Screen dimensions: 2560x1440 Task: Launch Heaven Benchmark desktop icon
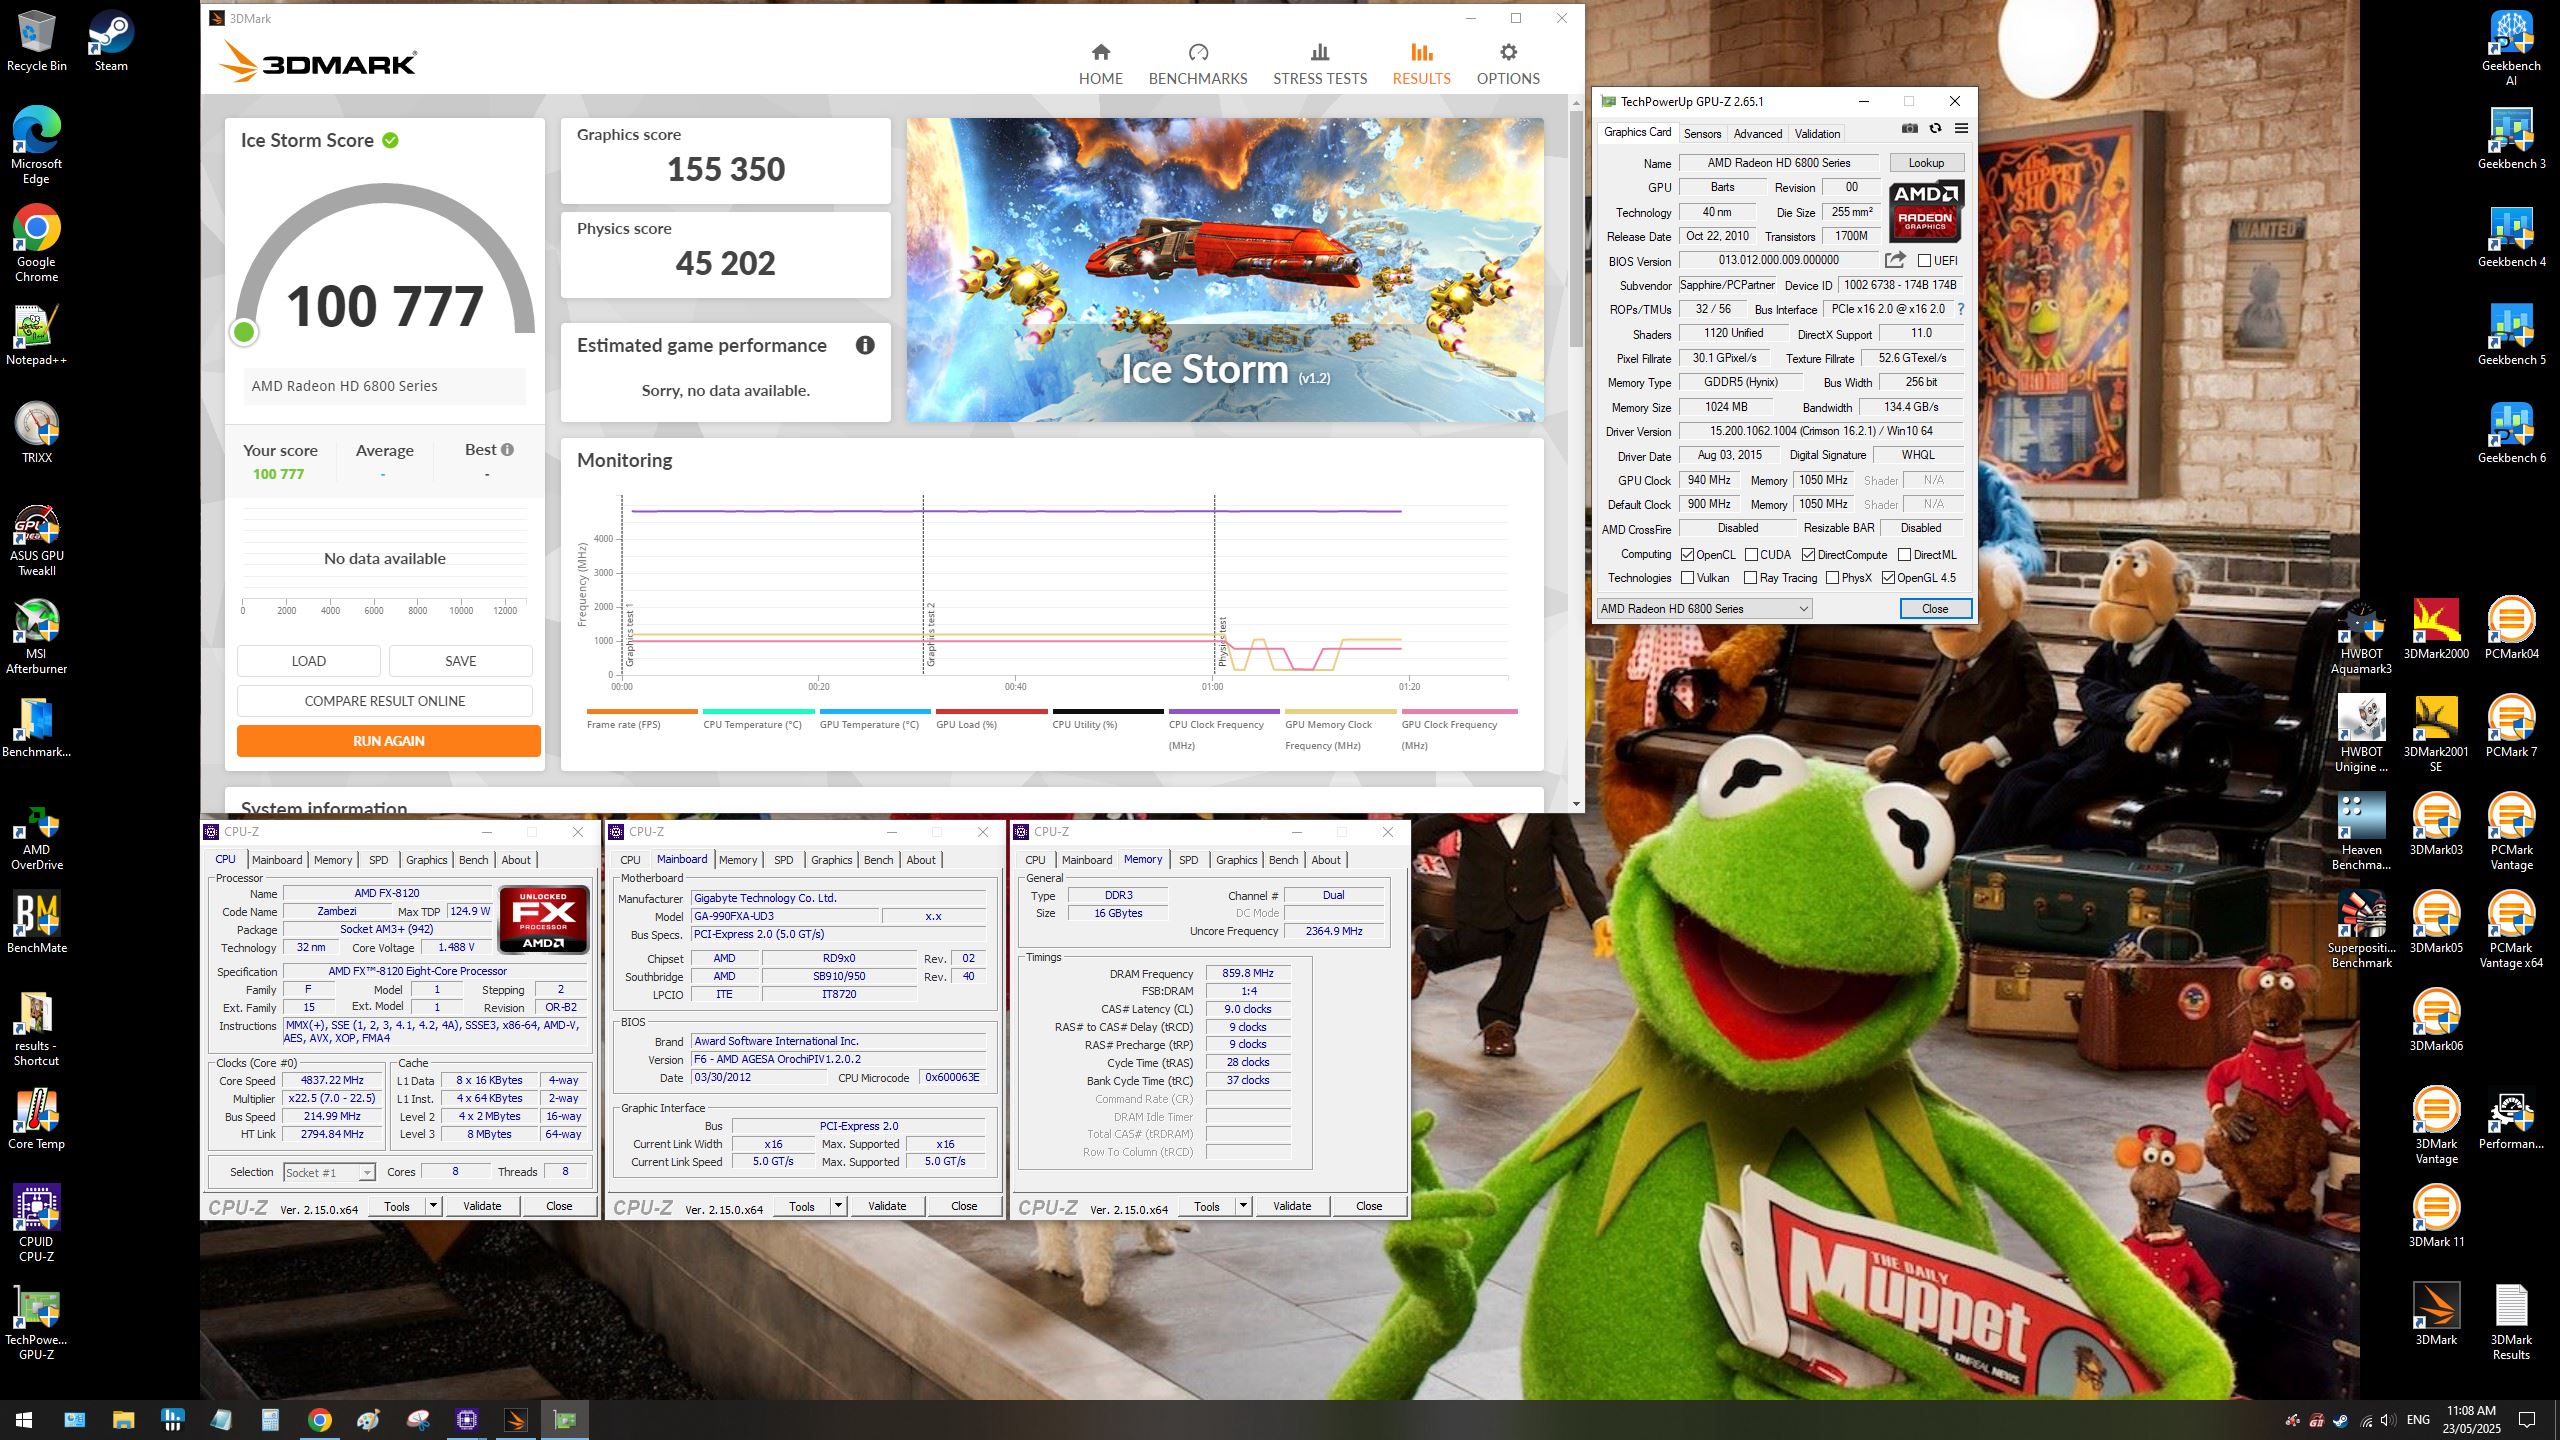pos(2361,832)
